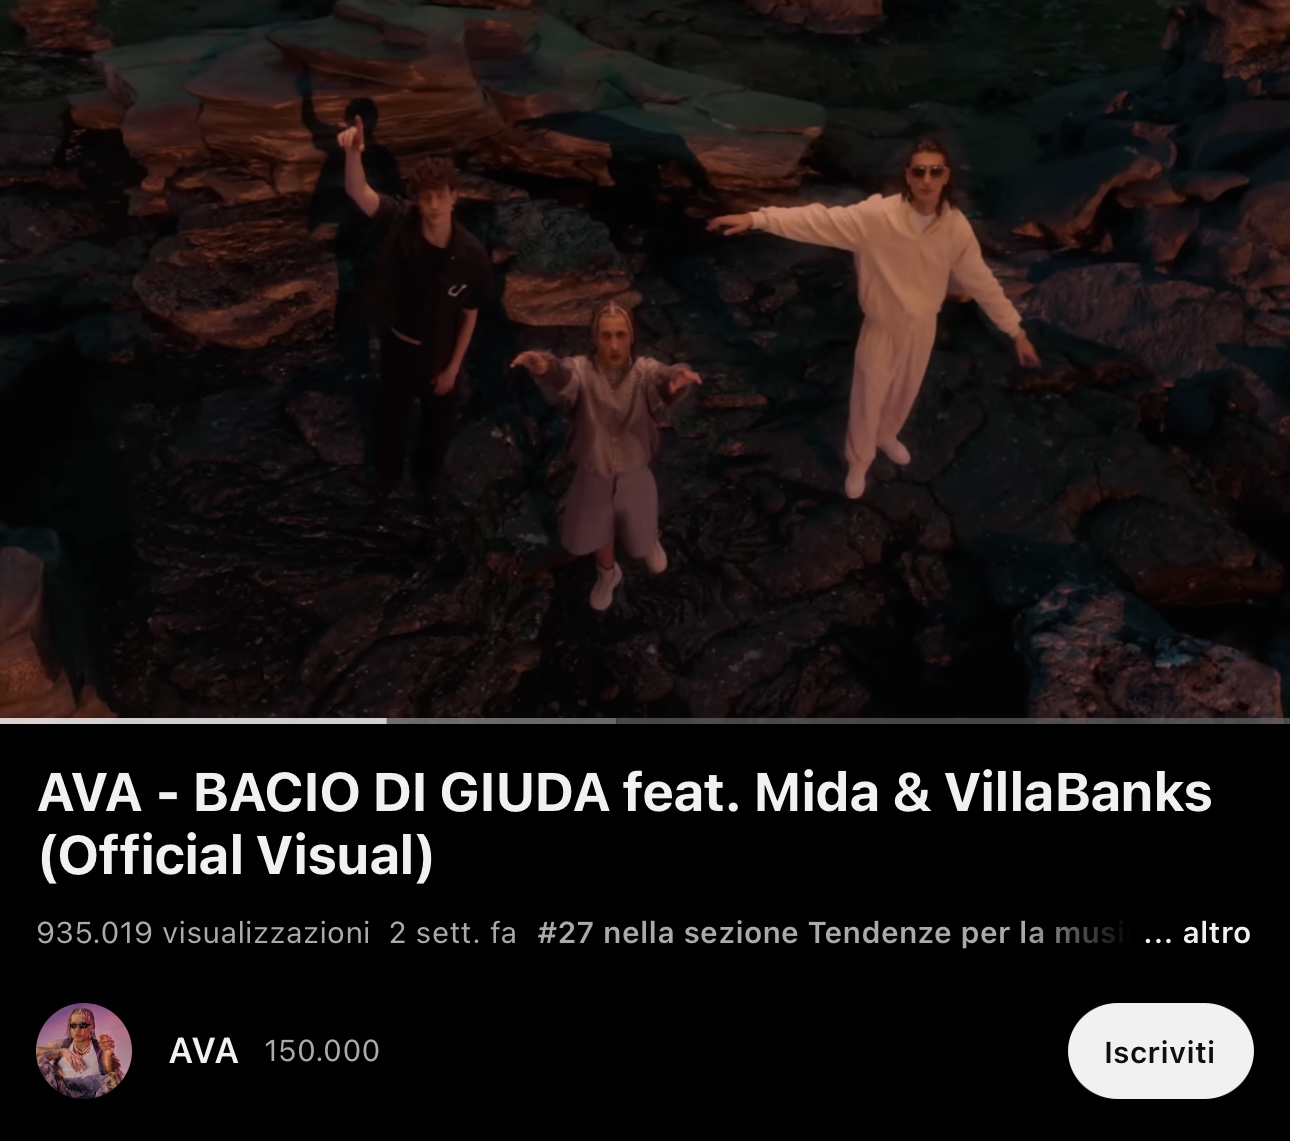The image size is (1290, 1141).
Task: Click the 150.000 subscriber count
Action: pos(322,1051)
